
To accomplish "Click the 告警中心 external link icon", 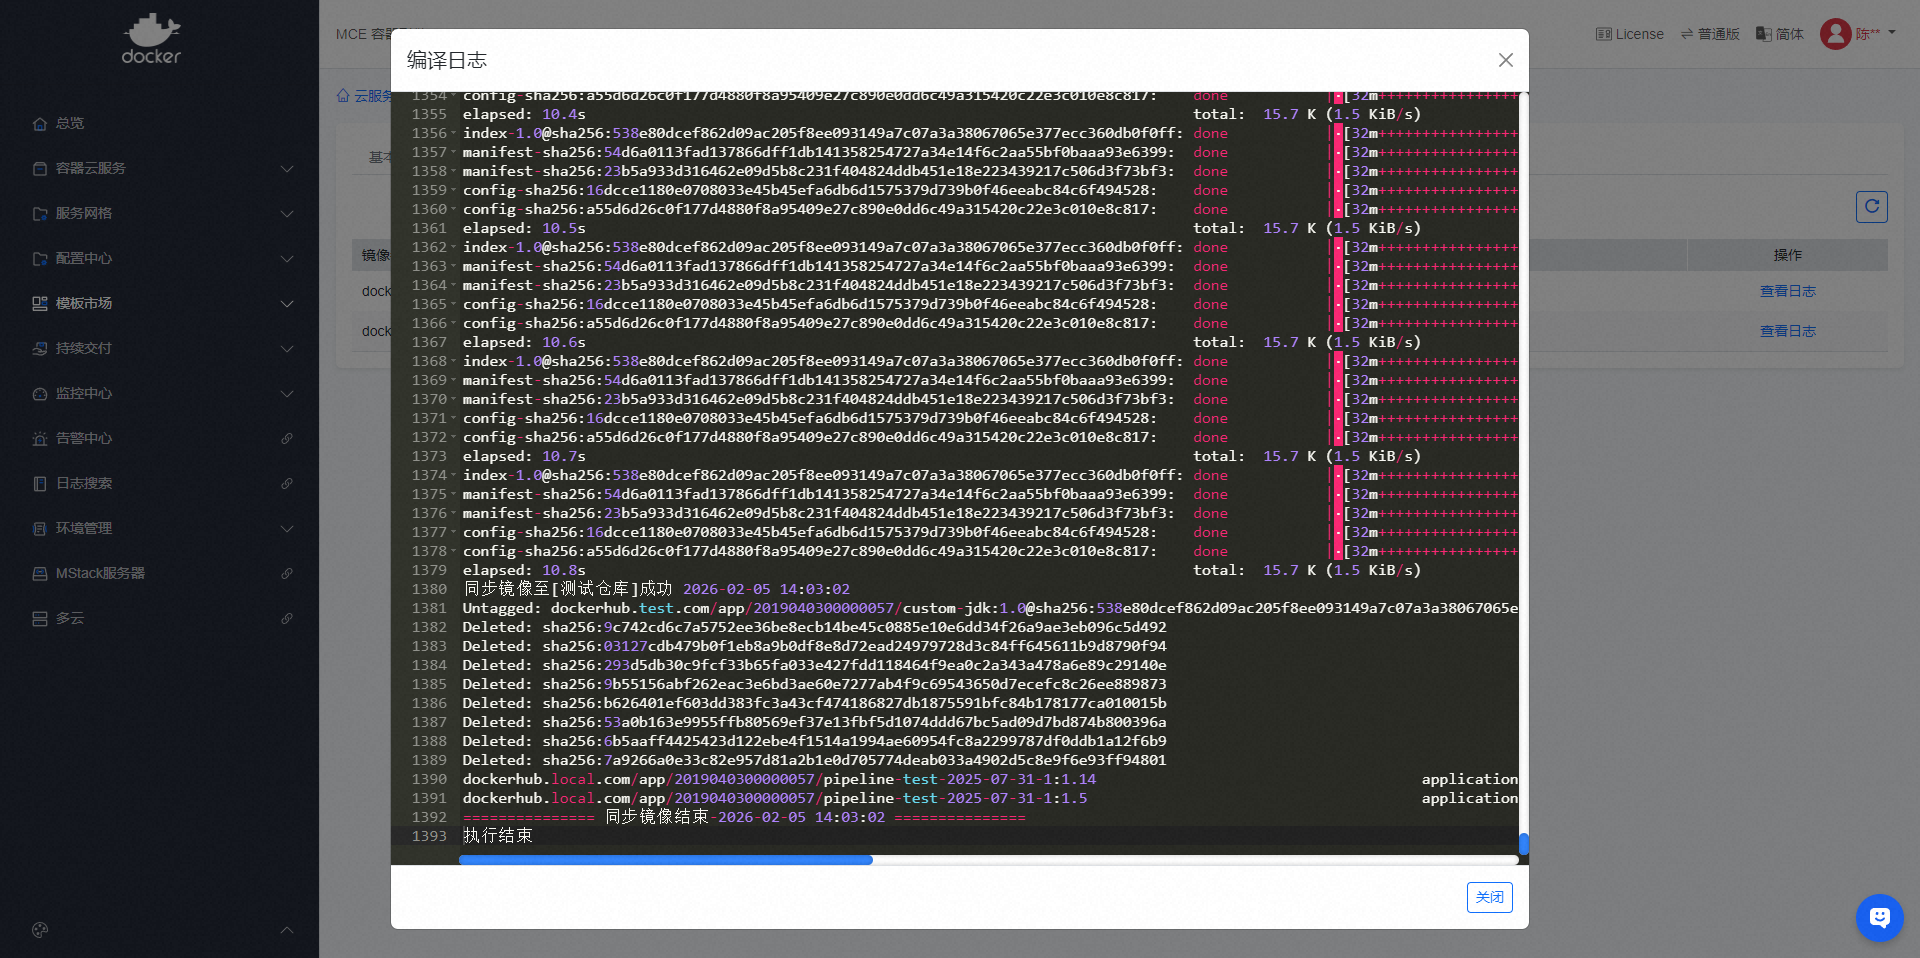I will 287,439.
